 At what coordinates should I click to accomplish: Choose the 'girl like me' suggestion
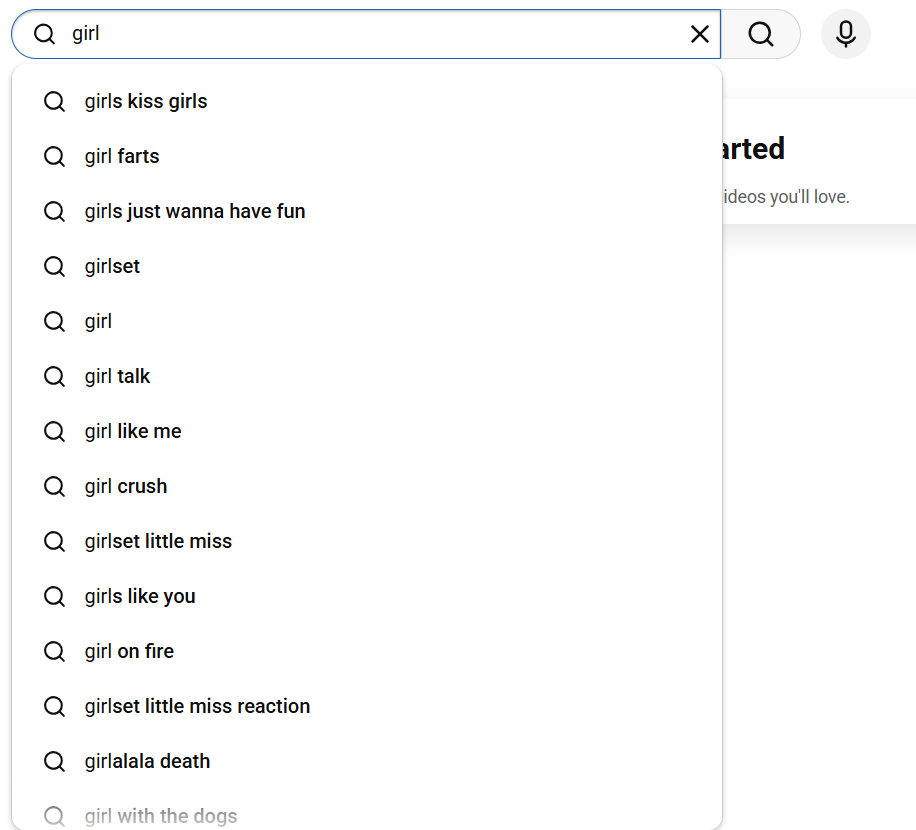(x=133, y=432)
